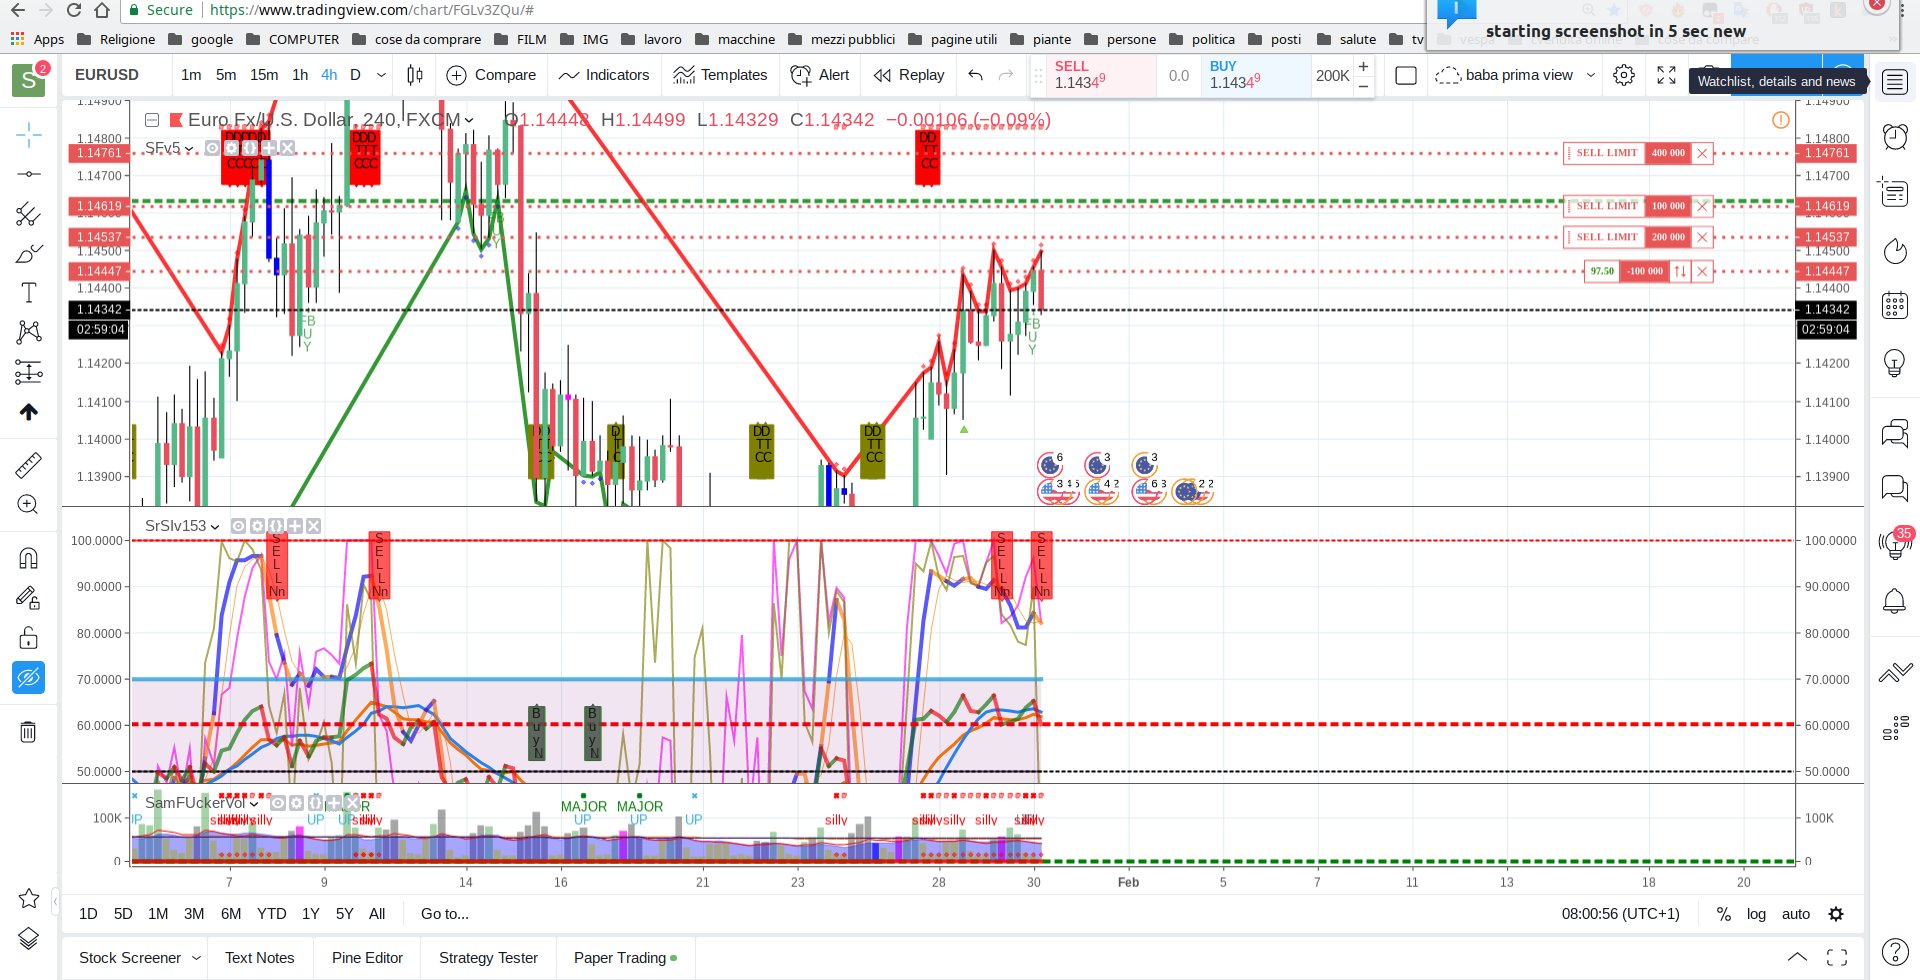The width and height of the screenshot is (1920, 980).
Task: Open the Pine Editor tab
Action: point(367,958)
